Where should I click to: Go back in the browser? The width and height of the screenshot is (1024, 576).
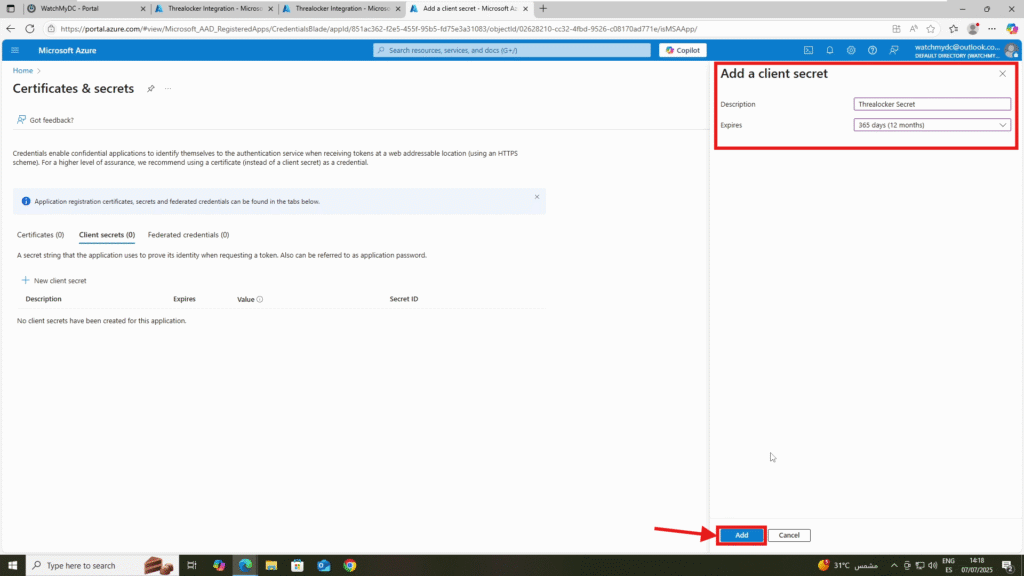point(10,29)
